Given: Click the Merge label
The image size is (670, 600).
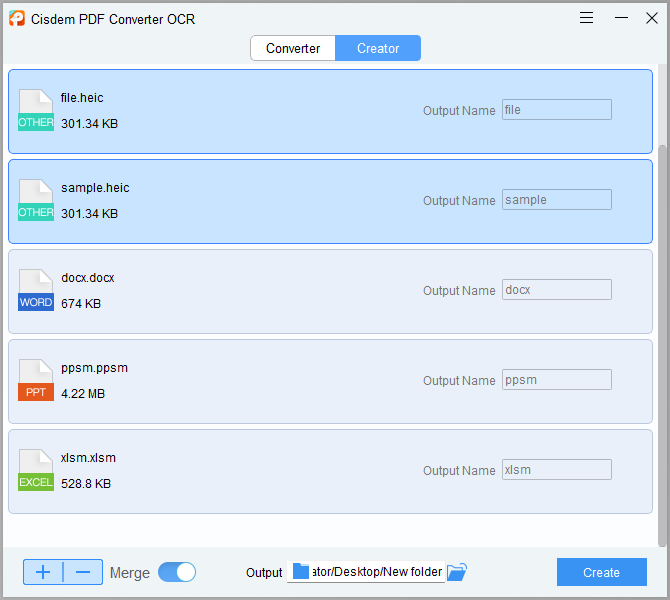Looking at the screenshot, I should coord(130,573).
